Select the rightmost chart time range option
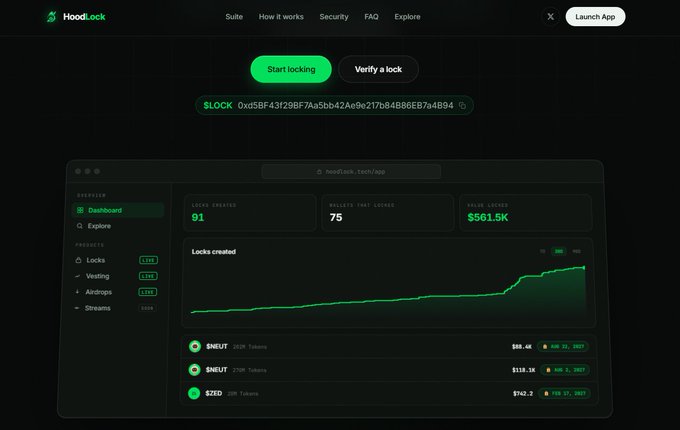Viewport: 680px width, 430px height. 576,251
